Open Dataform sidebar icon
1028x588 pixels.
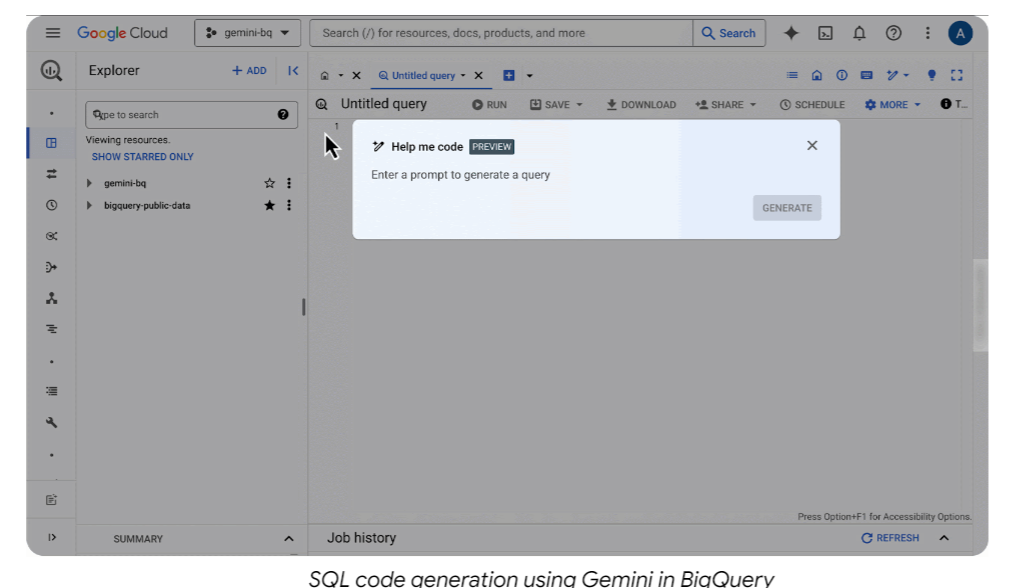[x=51, y=267]
